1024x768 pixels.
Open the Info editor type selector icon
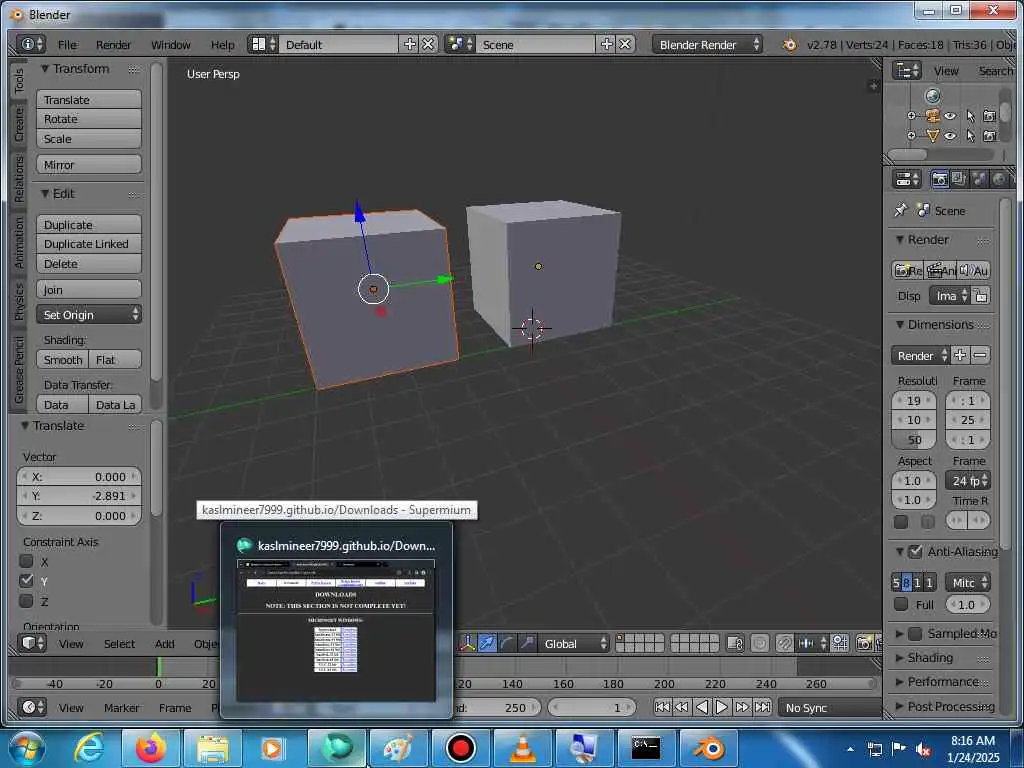pyautogui.click(x=30, y=44)
